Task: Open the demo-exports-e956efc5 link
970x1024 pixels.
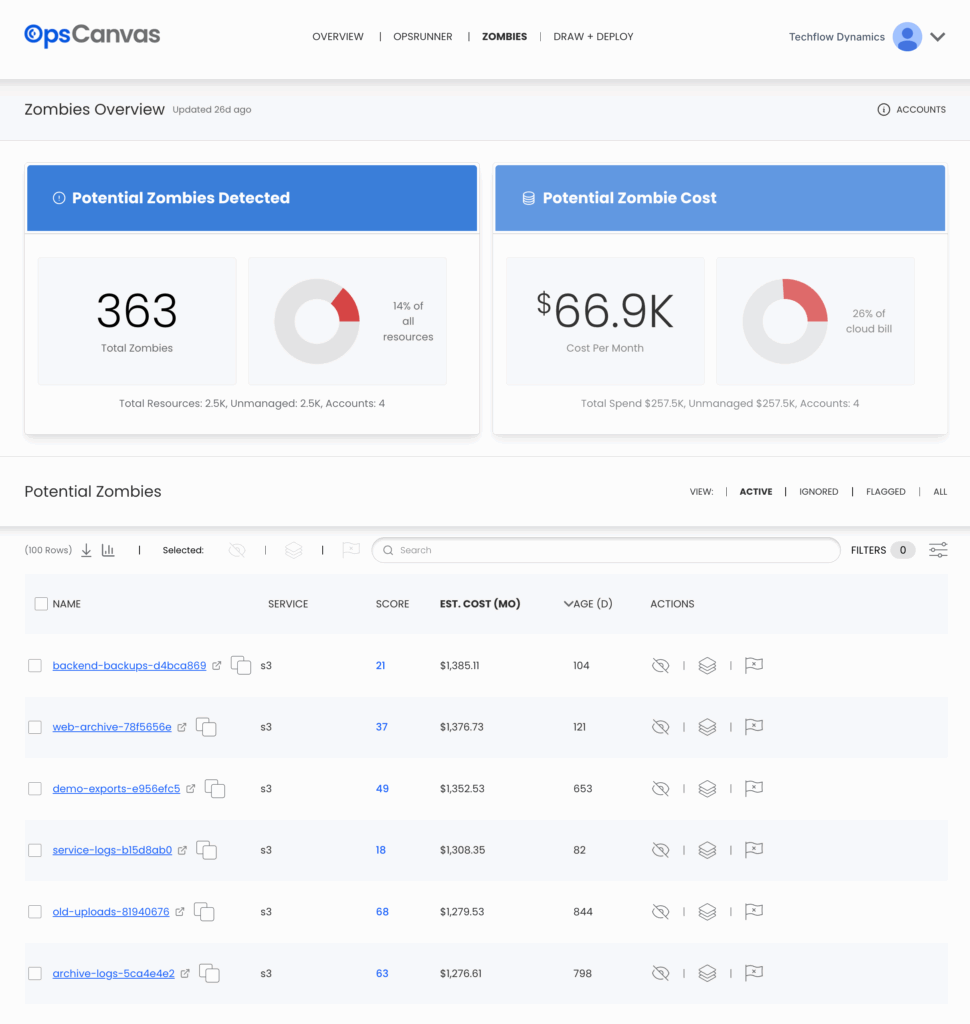Action: (x=116, y=789)
